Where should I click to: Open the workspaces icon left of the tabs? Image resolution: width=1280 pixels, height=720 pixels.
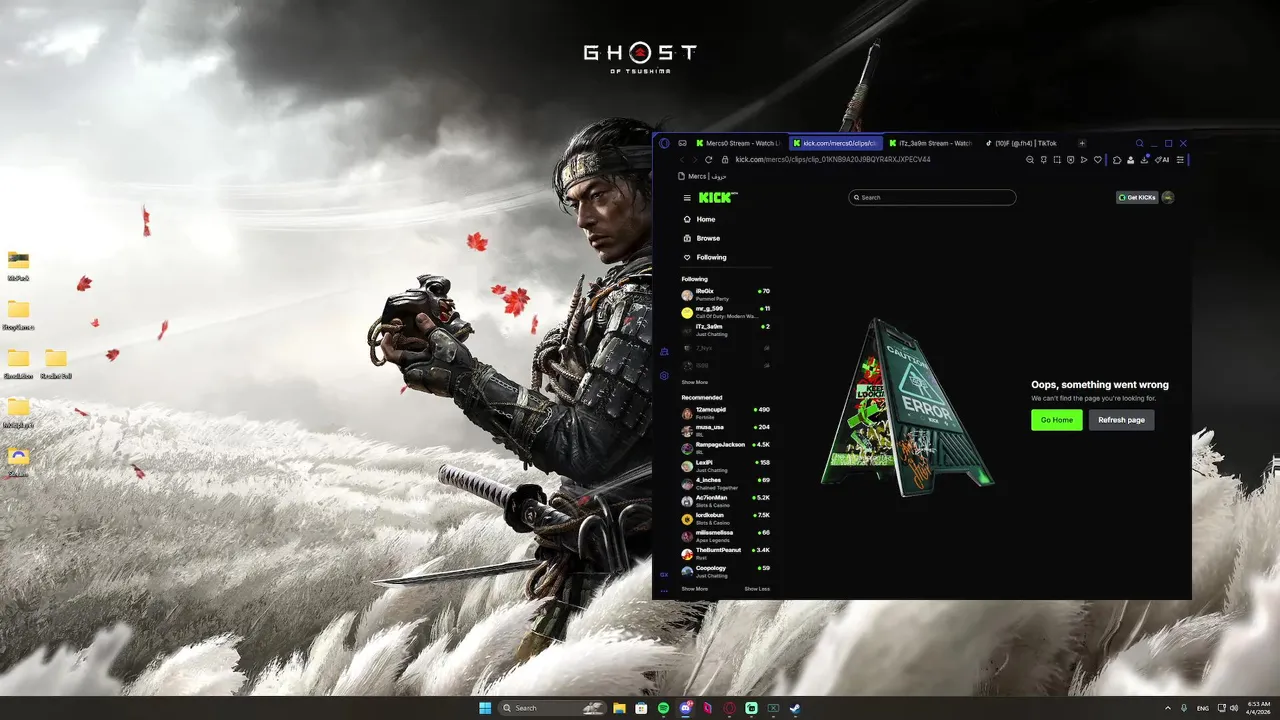682,143
